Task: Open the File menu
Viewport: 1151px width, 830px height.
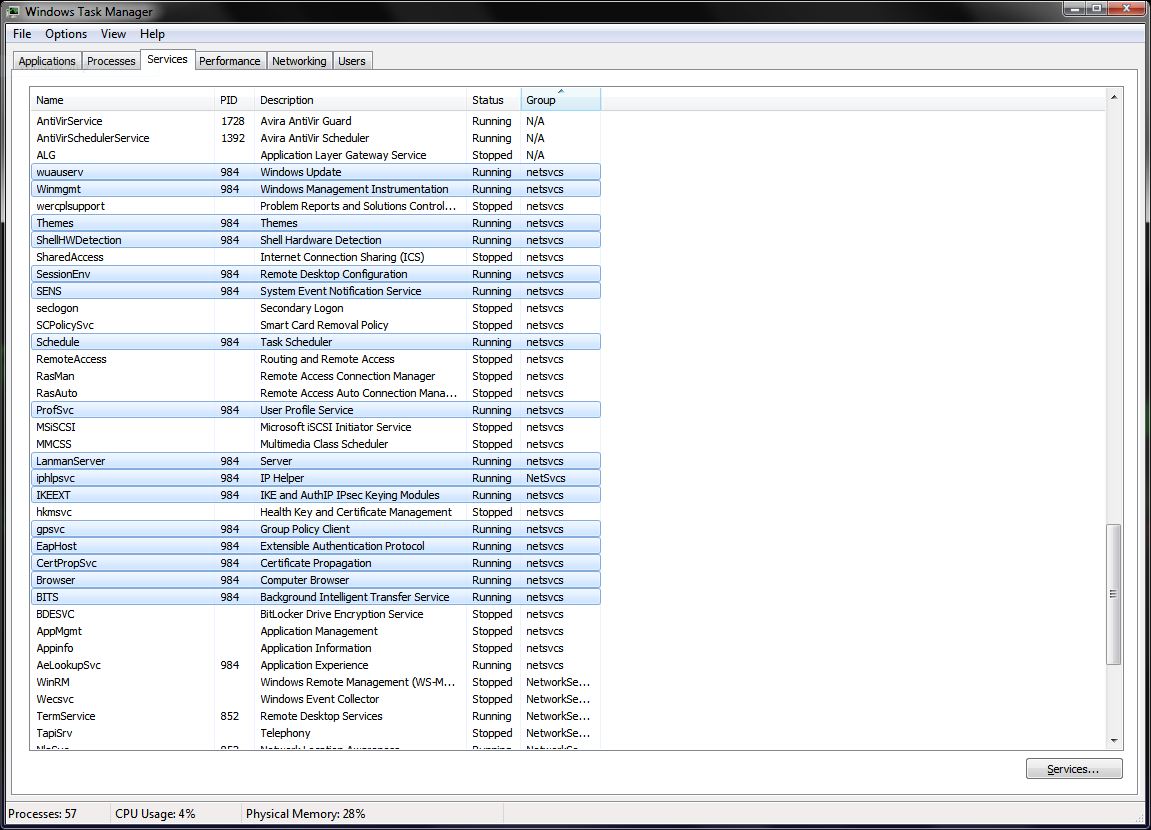Action: 22,34
